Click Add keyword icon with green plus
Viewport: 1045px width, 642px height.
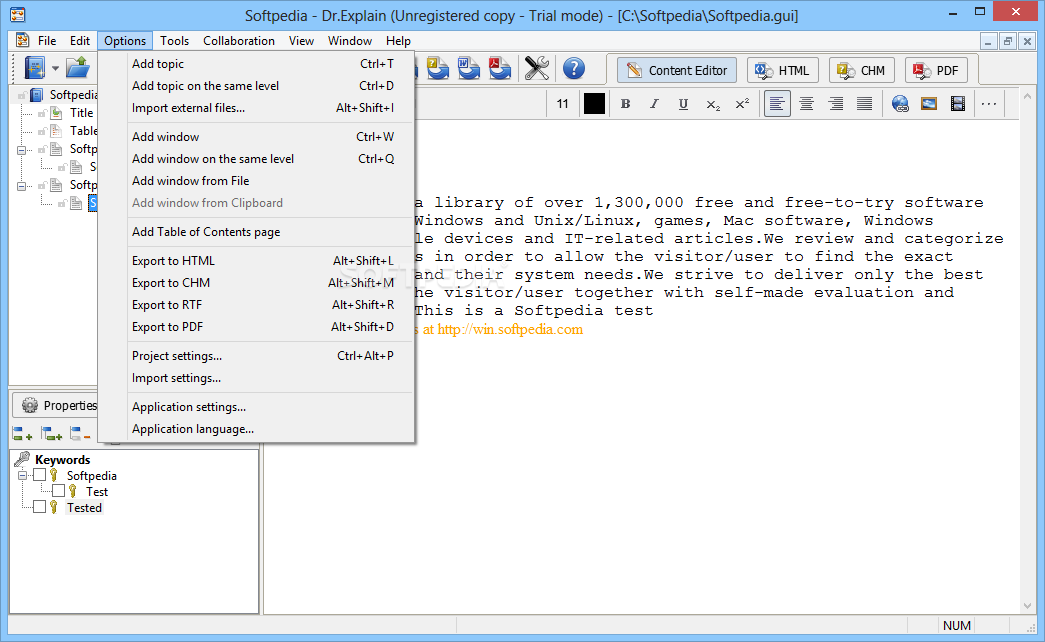pyautogui.click(x=22, y=434)
